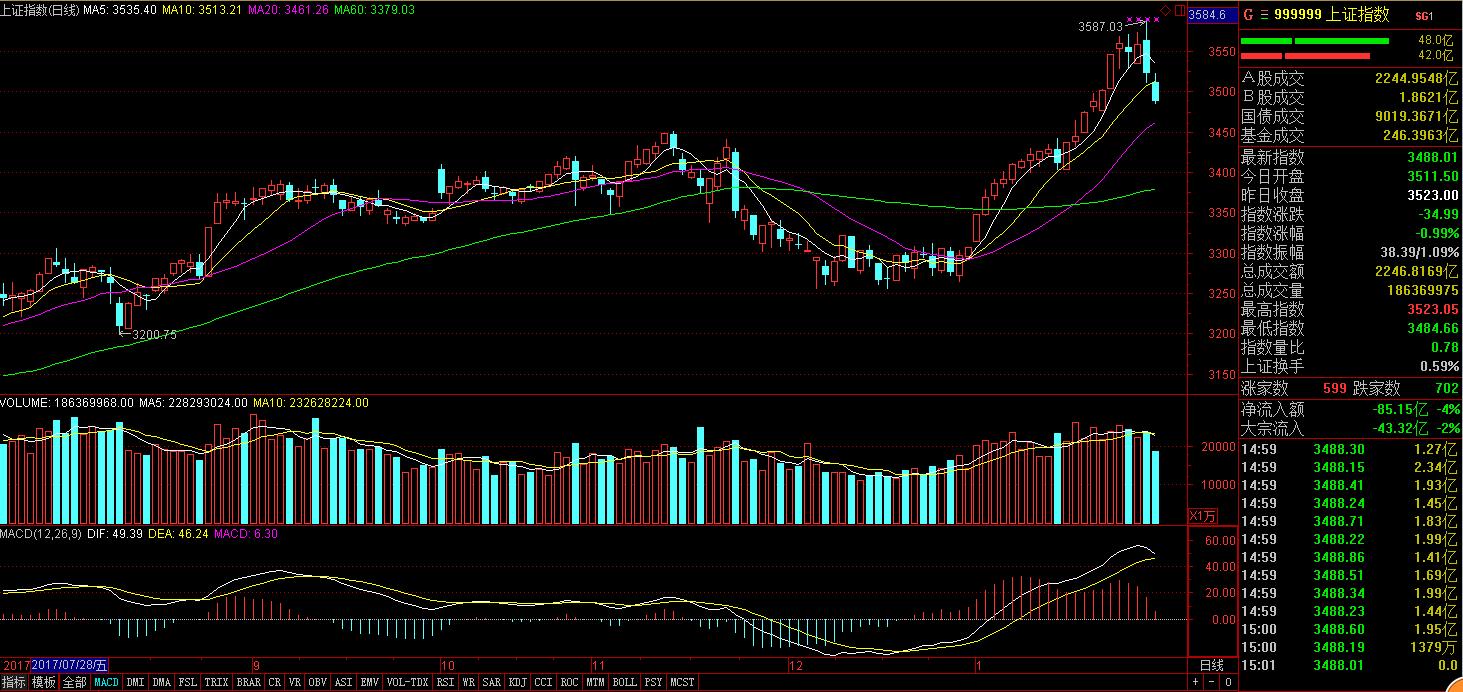Switch to the DMA indicator

click(161, 682)
